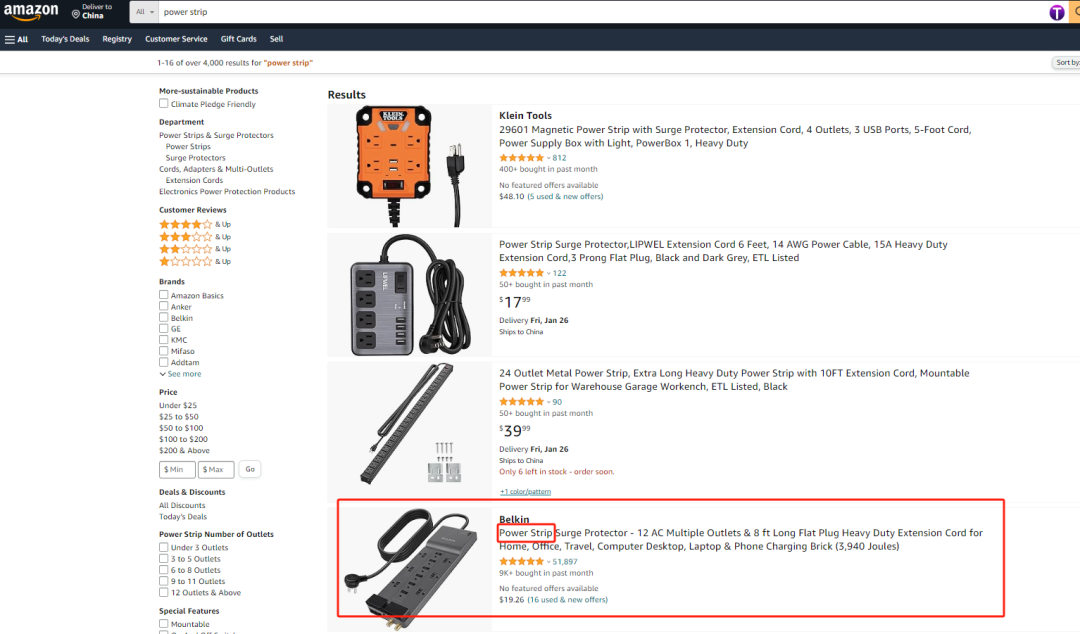Open the Sort by dropdown
Viewport: 1080px width, 634px height.
click(1066, 63)
